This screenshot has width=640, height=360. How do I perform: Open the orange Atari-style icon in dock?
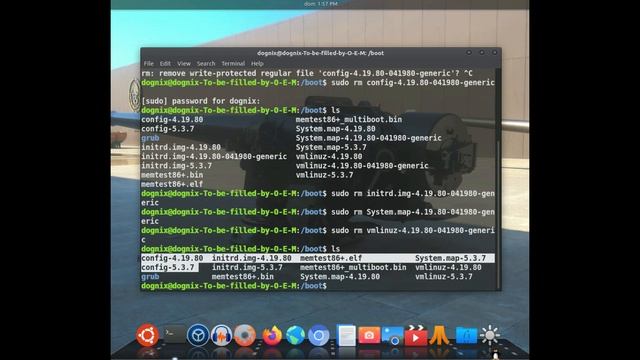click(439, 335)
